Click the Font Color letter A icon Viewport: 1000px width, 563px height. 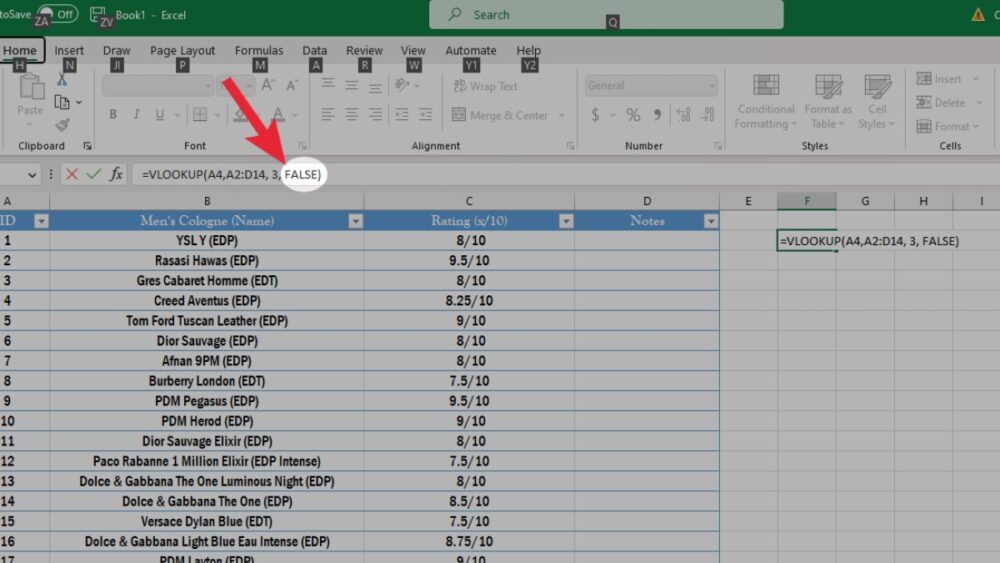[278, 115]
